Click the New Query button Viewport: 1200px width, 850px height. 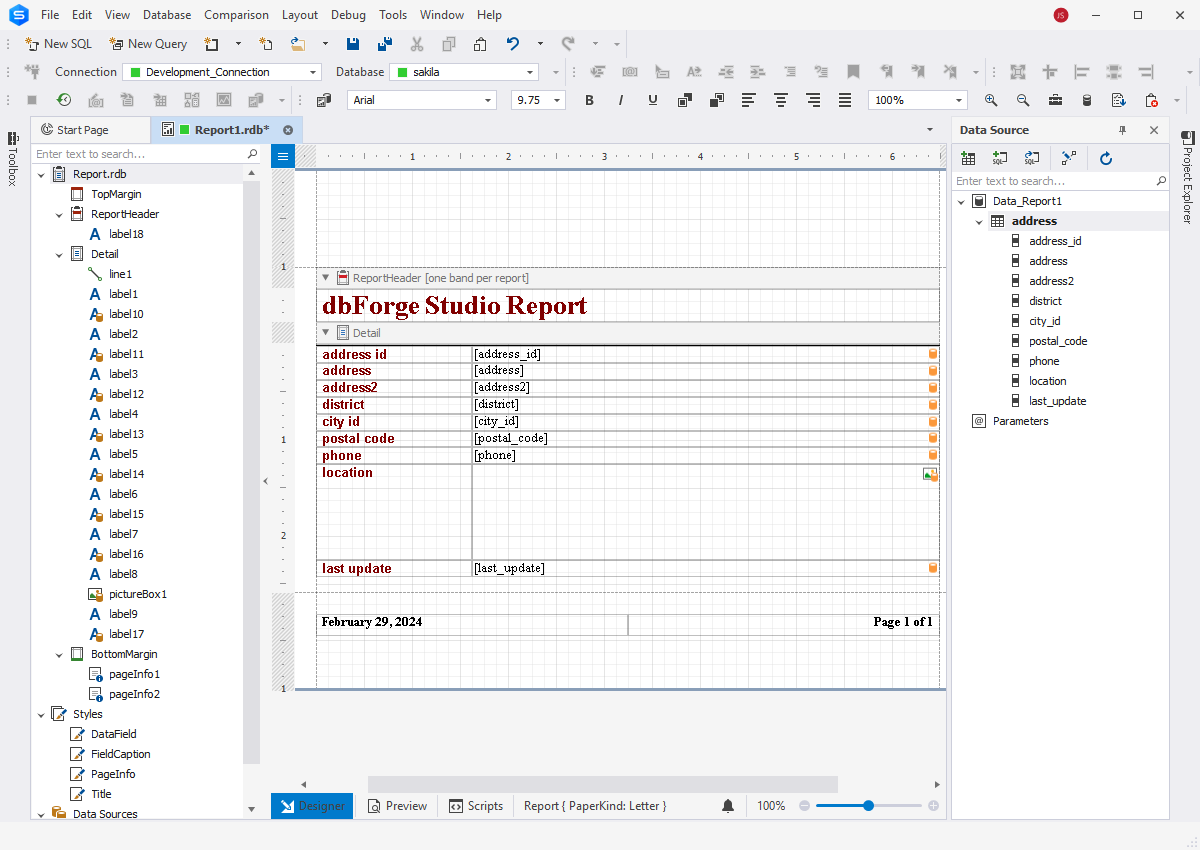[148, 44]
